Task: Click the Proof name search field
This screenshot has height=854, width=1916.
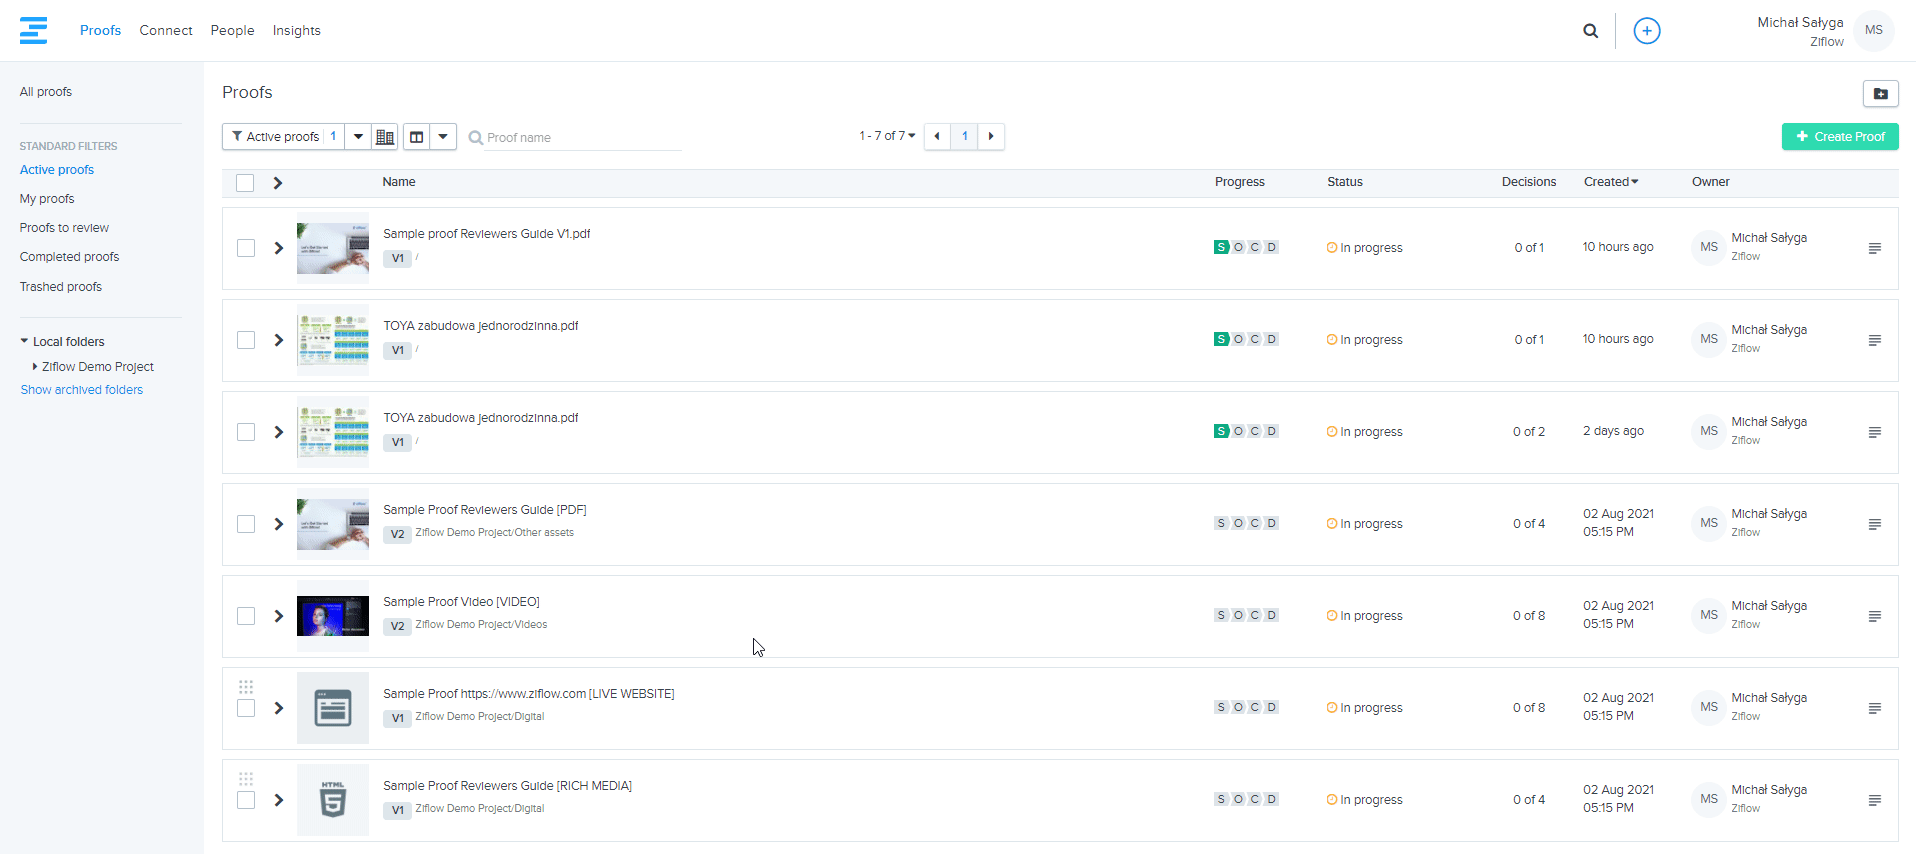Action: (580, 138)
